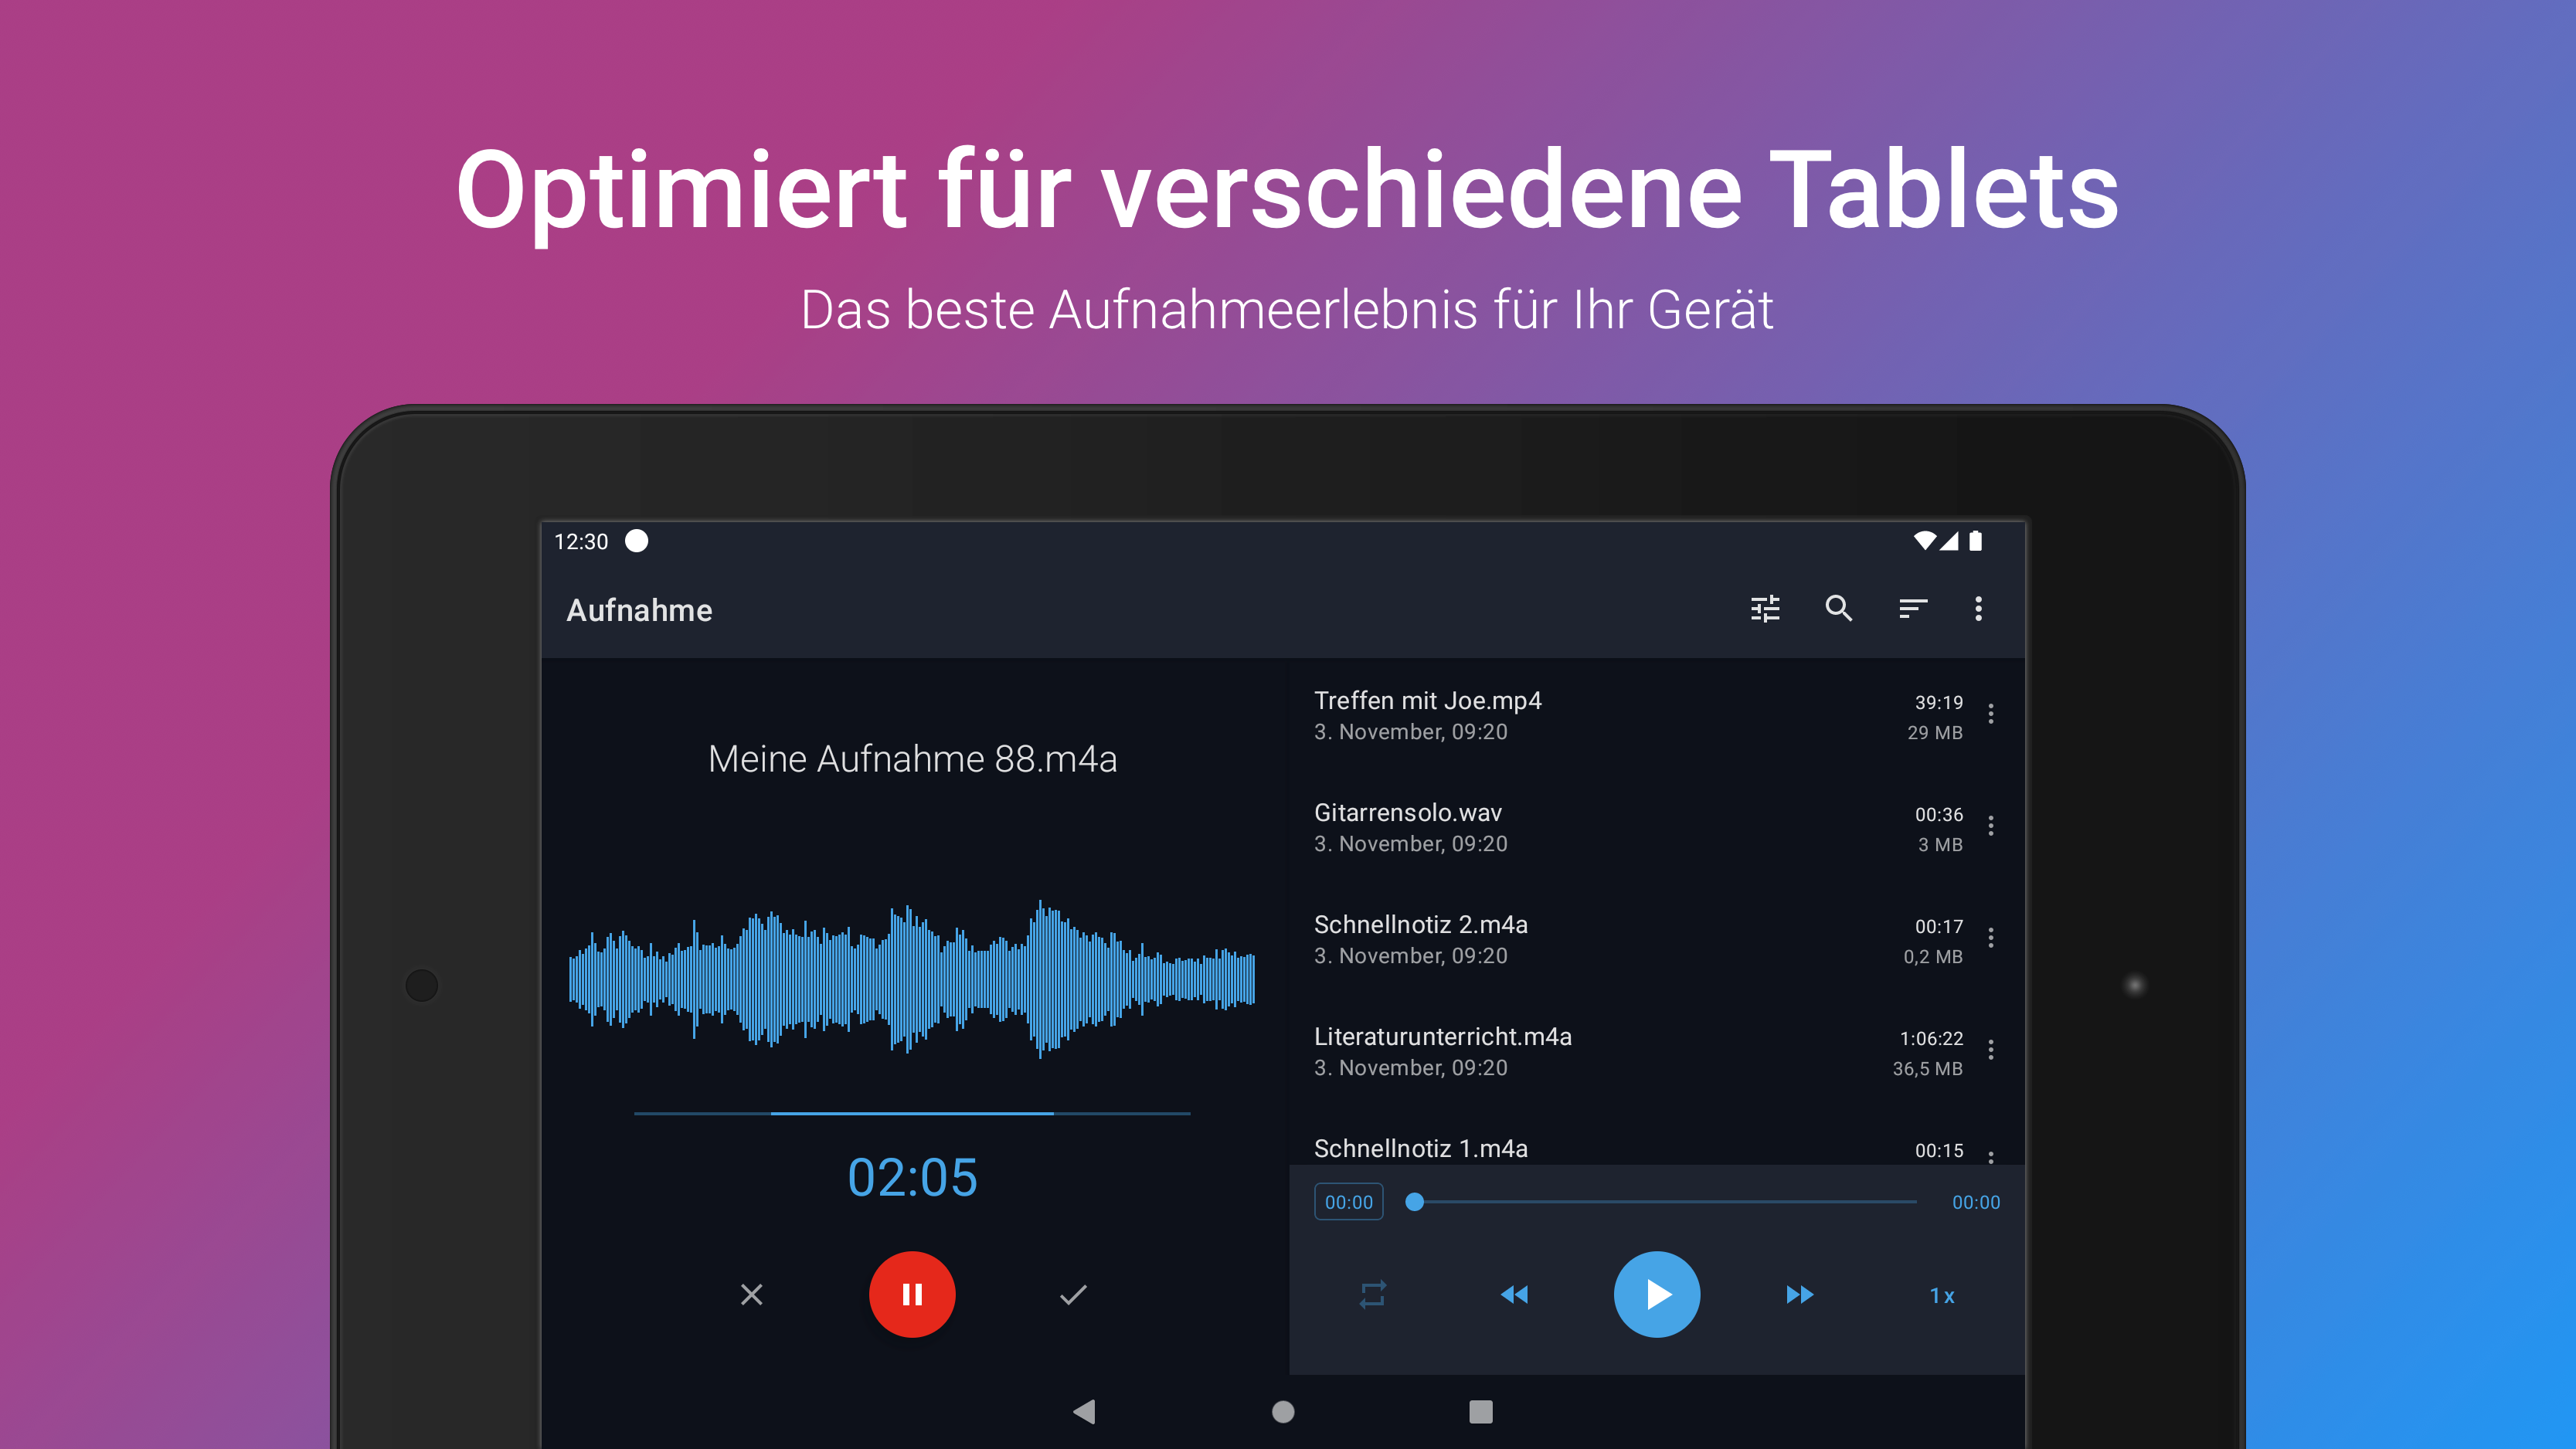
Task: Discard the recording with the X icon
Action: click(x=752, y=1295)
